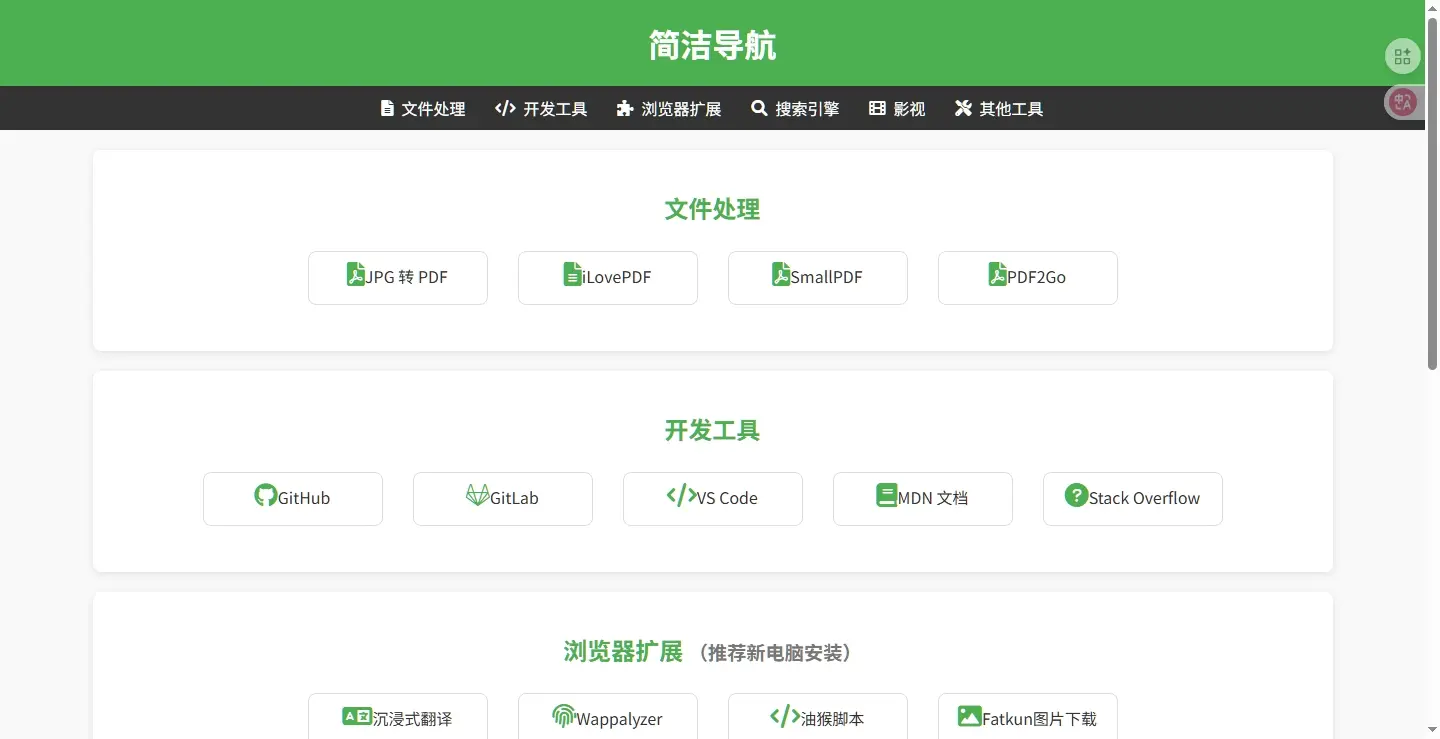Click the book icon on MDN 文档 card
The image size is (1440, 739).
pyautogui.click(x=886, y=495)
